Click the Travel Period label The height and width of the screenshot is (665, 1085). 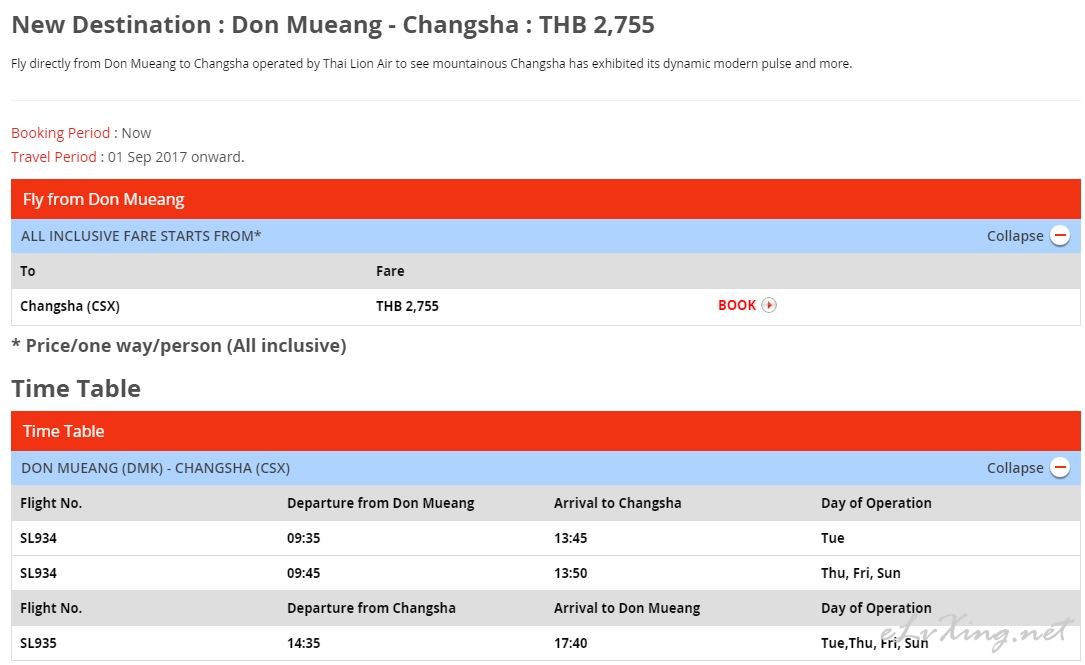point(53,157)
